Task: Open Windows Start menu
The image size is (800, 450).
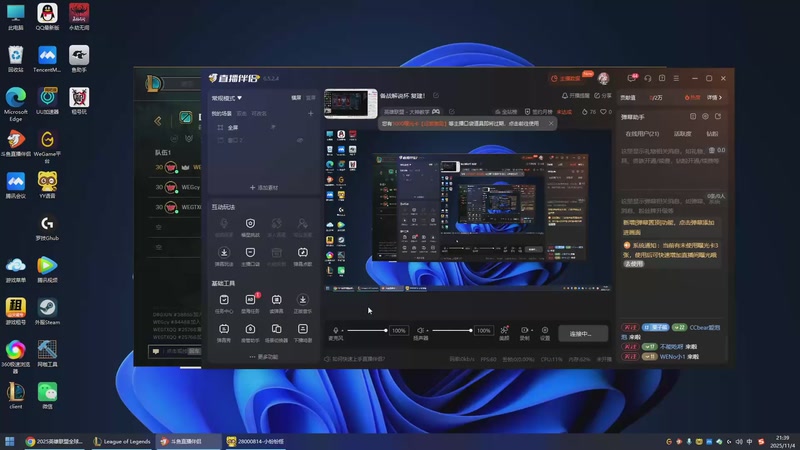Action: (9, 441)
